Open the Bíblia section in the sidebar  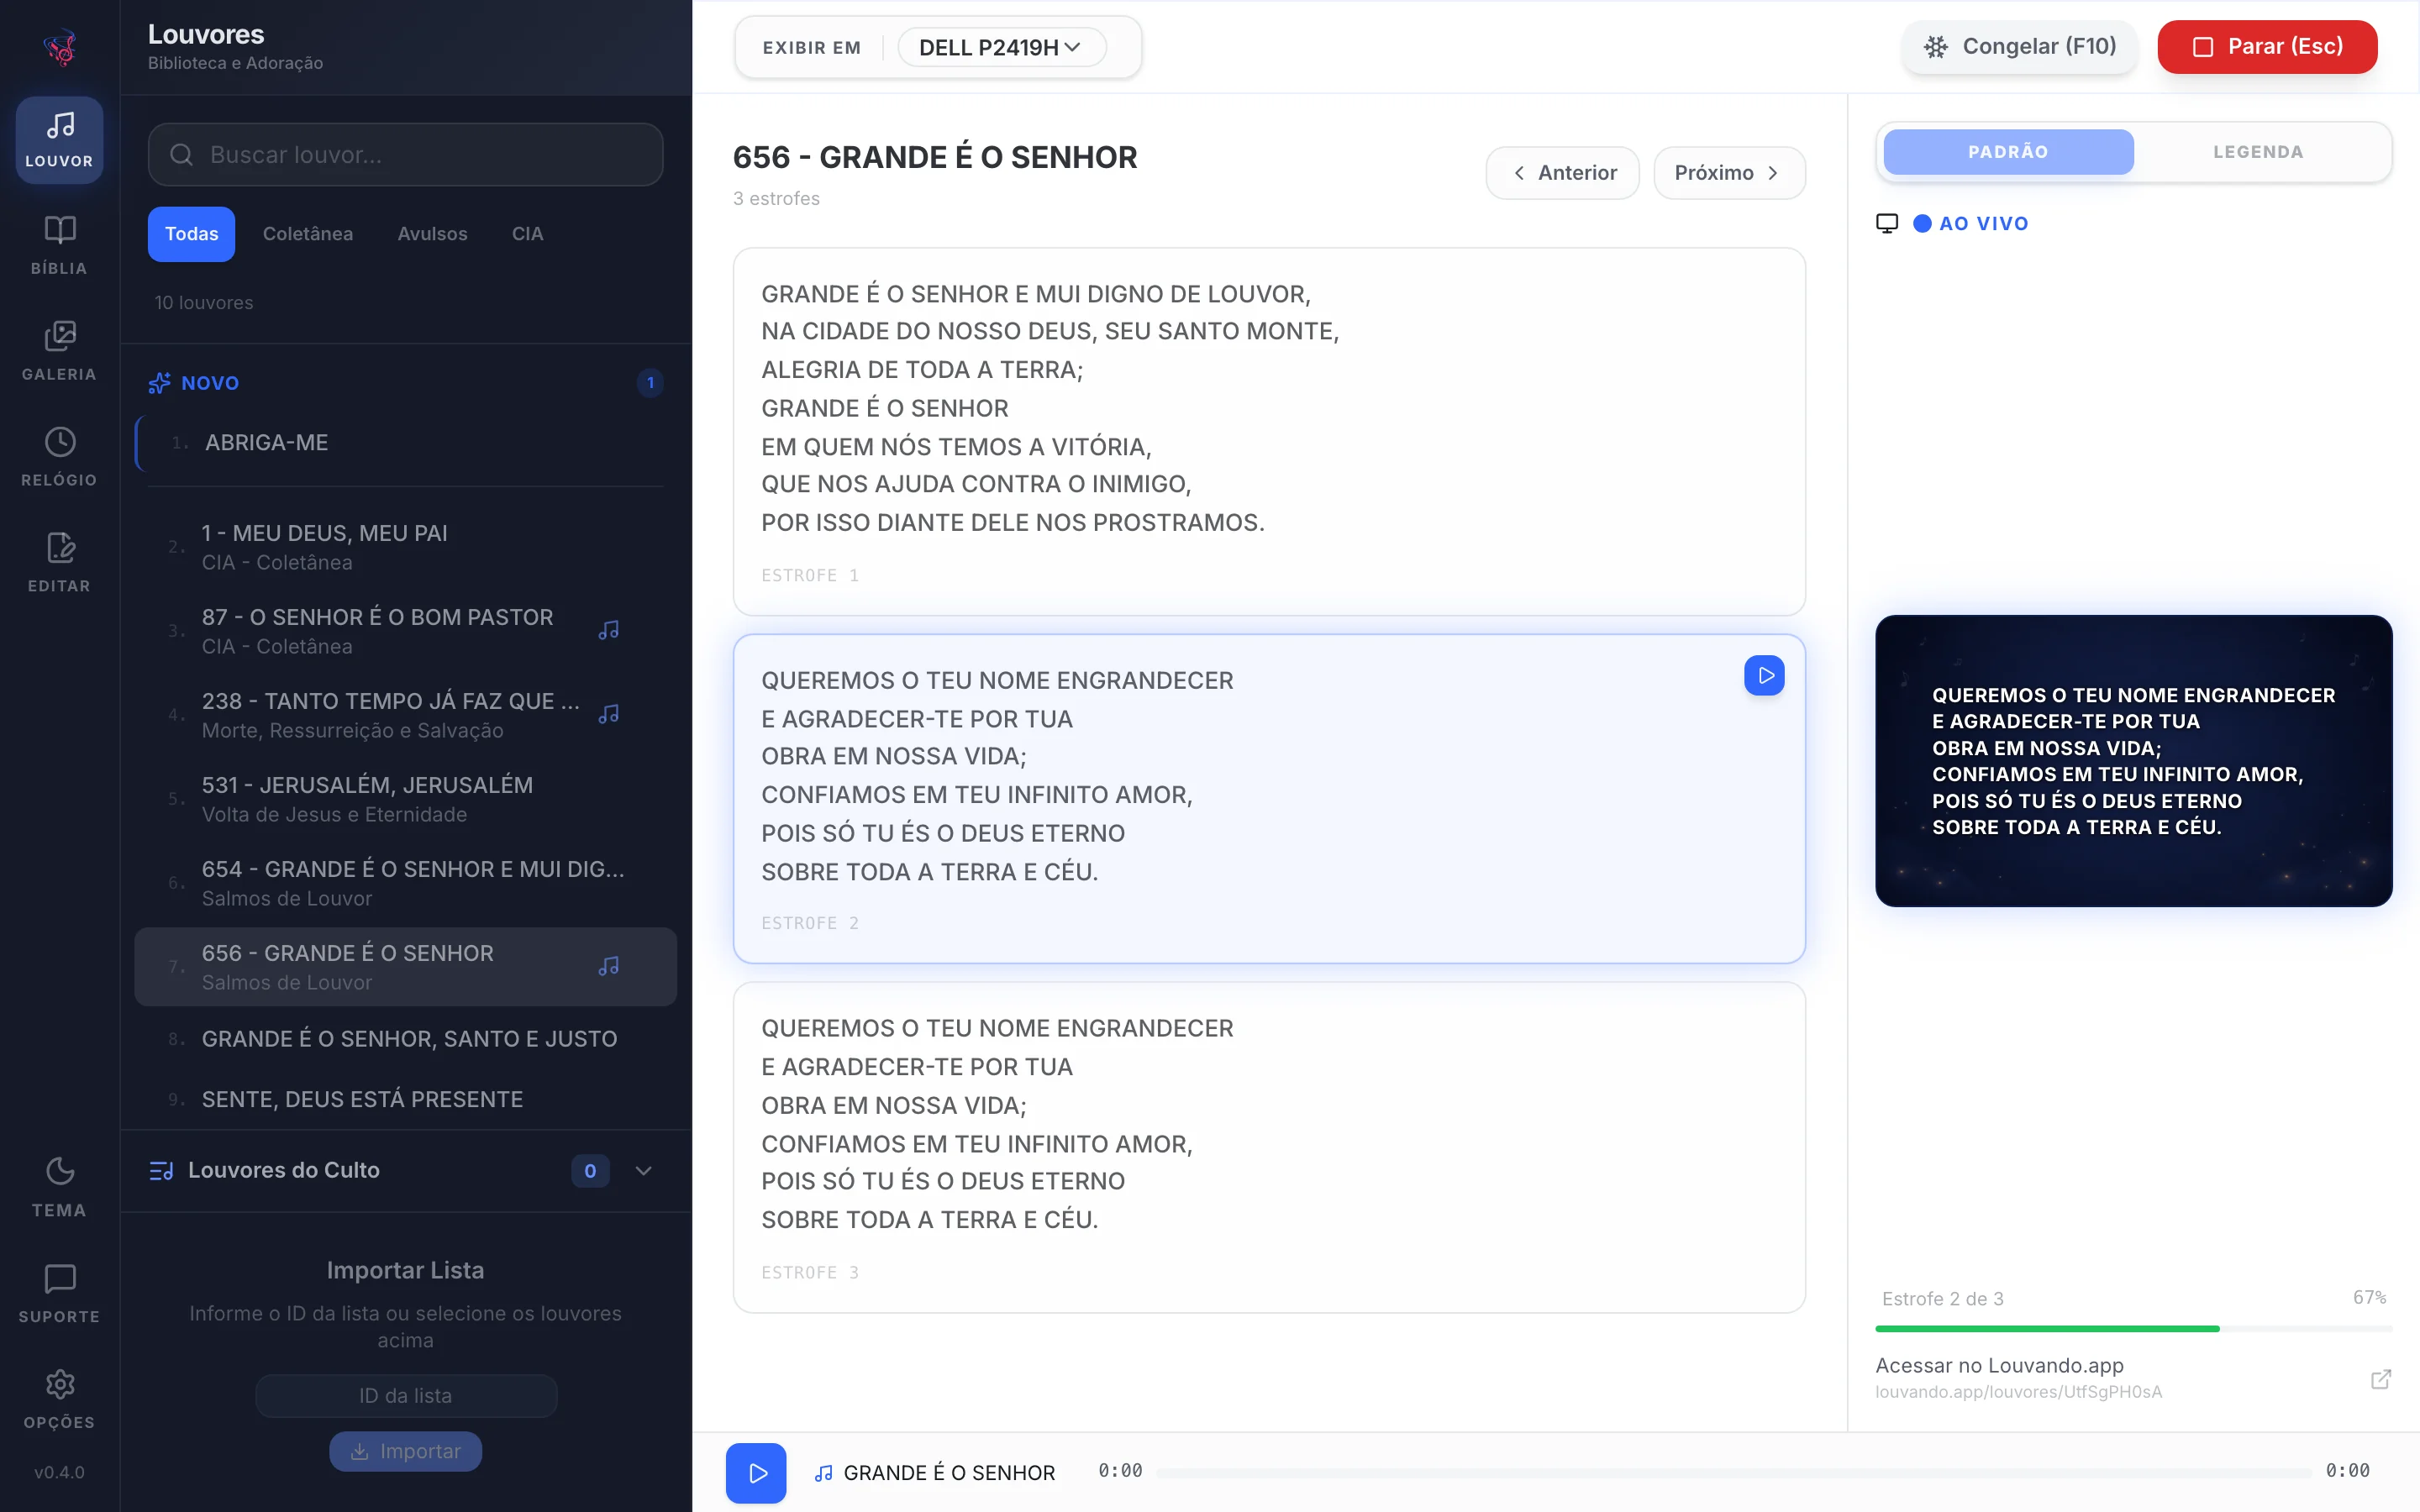click(x=59, y=246)
